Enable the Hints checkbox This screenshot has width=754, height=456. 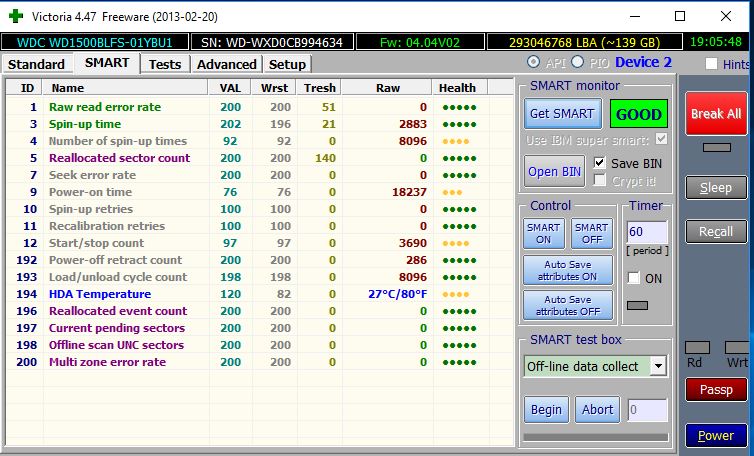(x=712, y=64)
